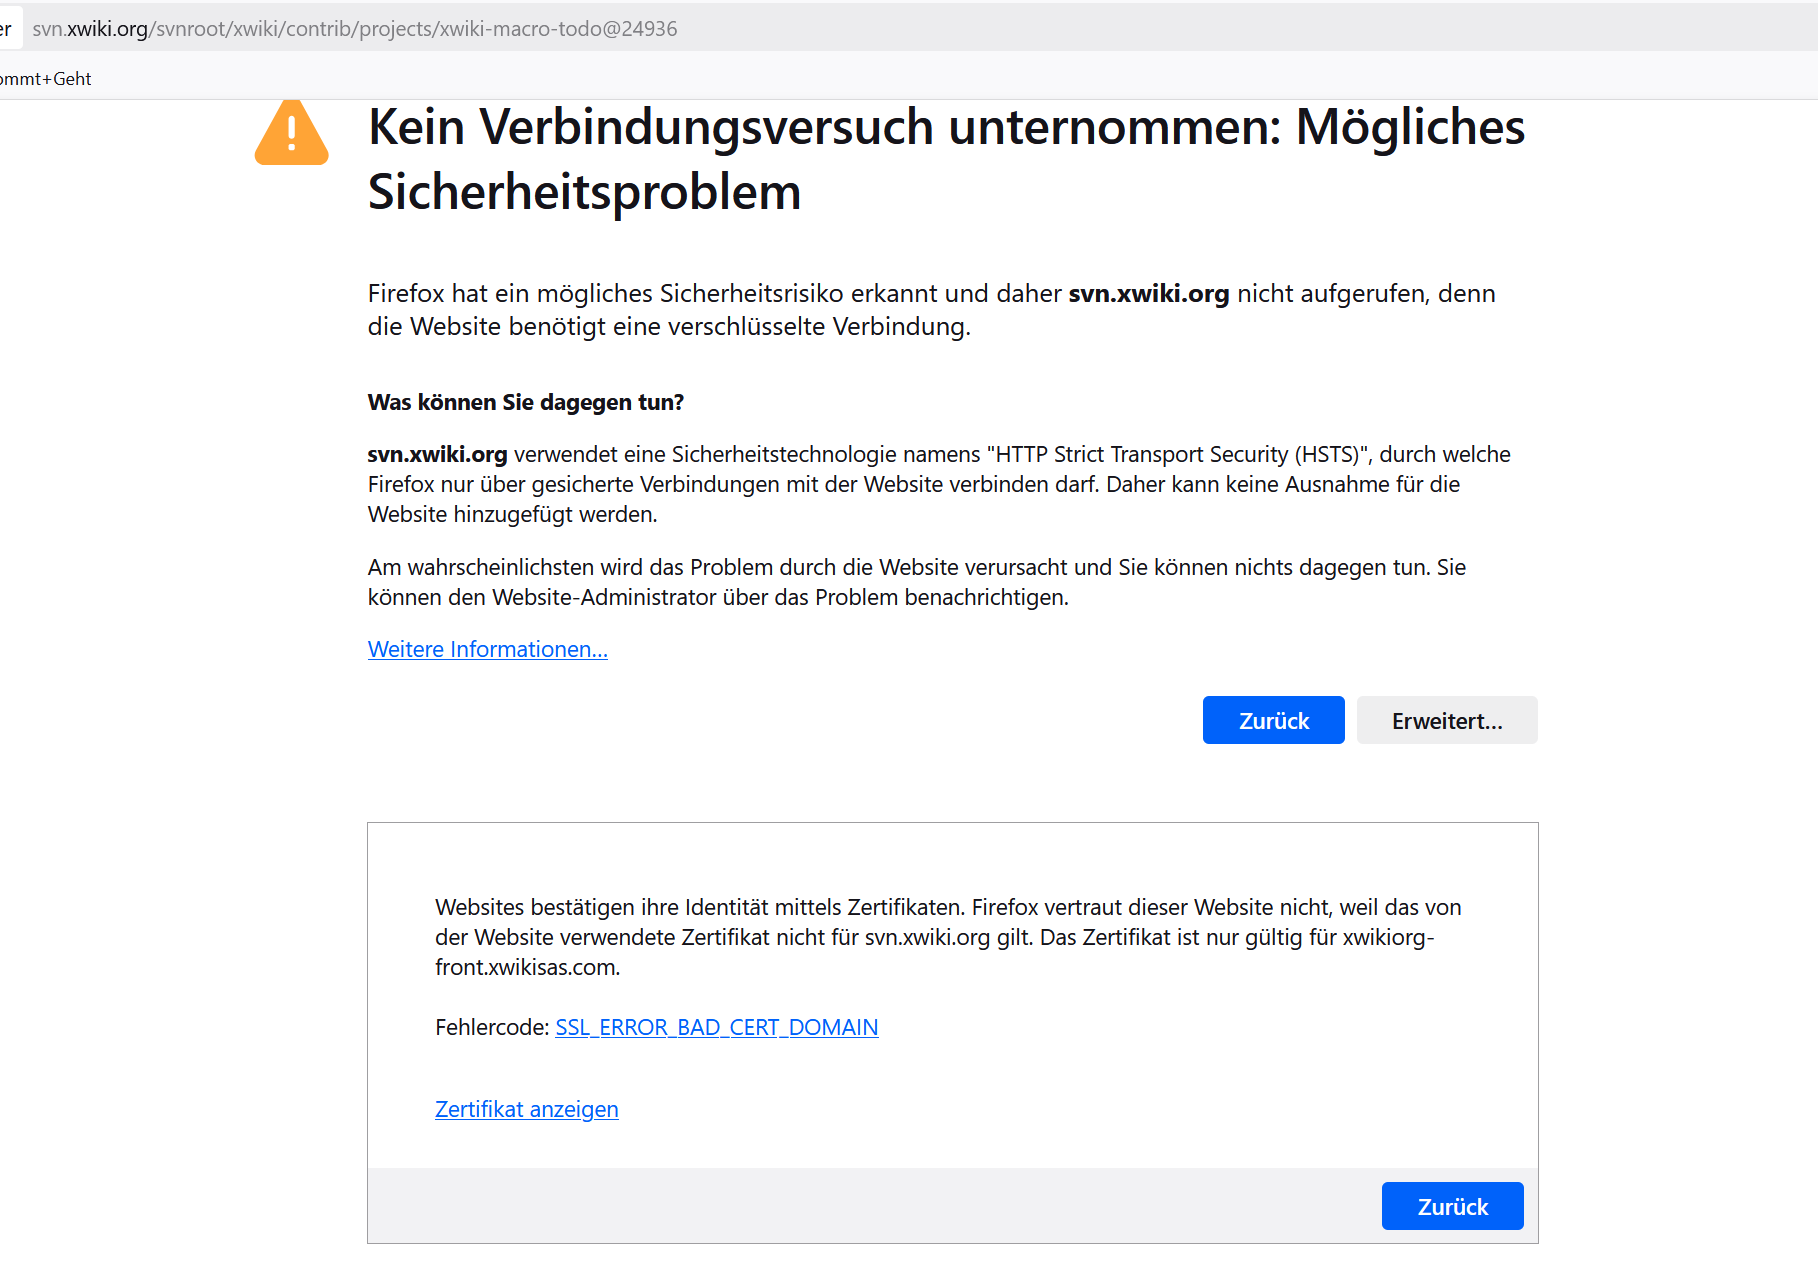Click the "Am wahrscheinlichsten" paragraph text
1818x1278 pixels.
[916, 582]
